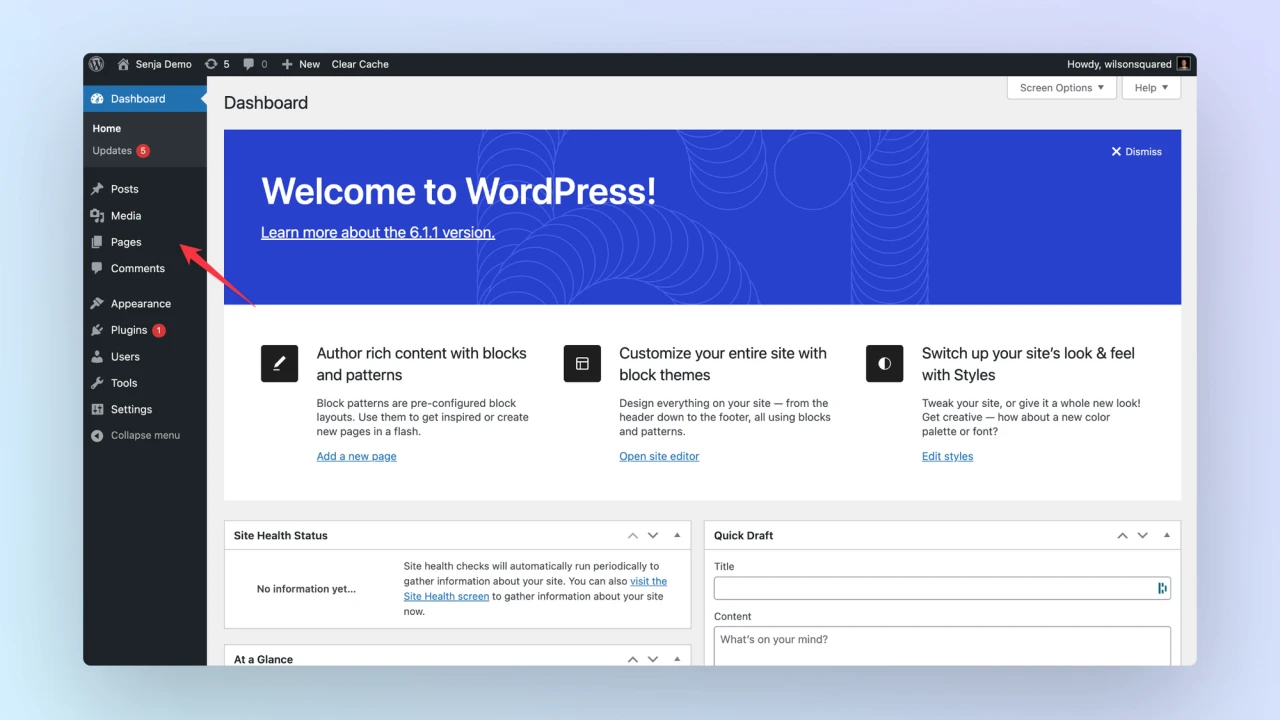Collapse the Site Health Status panel
This screenshot has height=720, width=1280.
click(x=677, y=536)
